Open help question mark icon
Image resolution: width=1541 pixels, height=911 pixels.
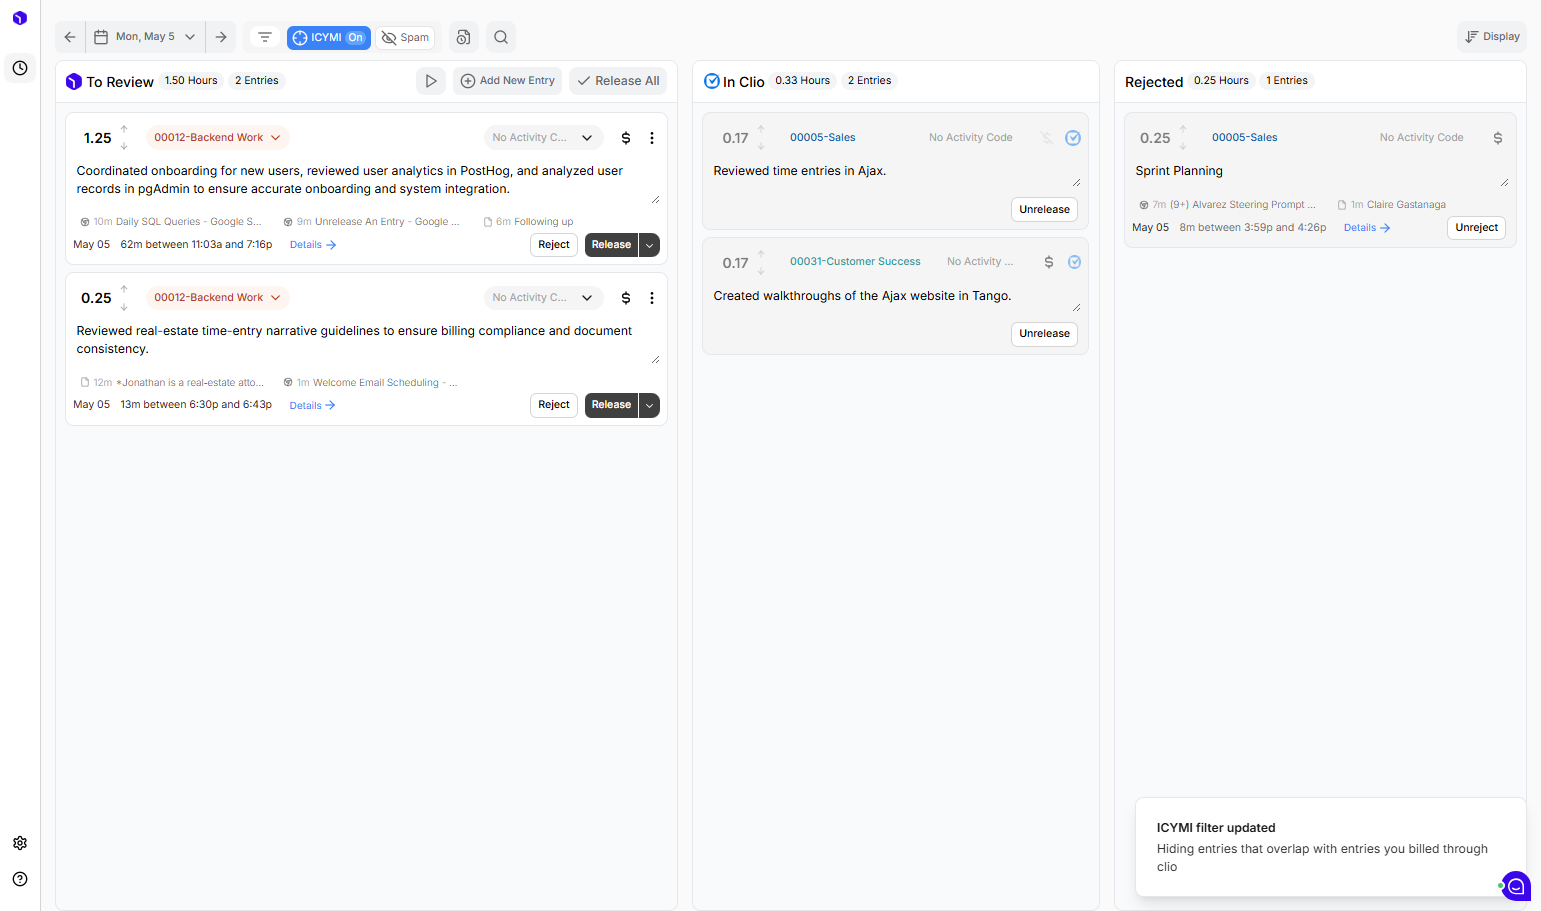coord(20,879)
